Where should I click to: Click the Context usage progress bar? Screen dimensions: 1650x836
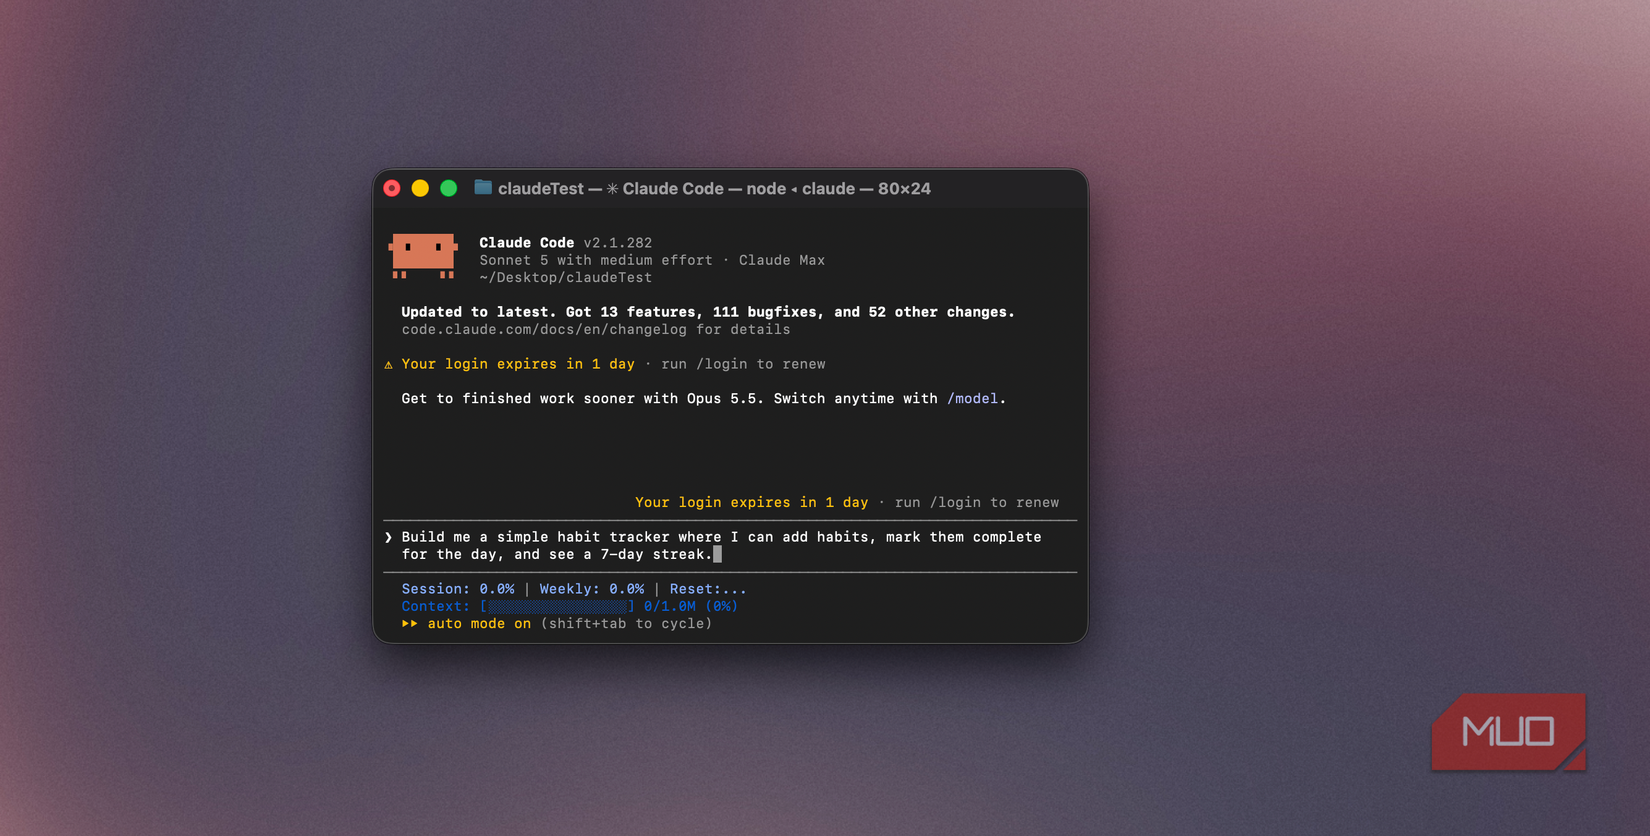pyautogui.click(x=557, y=607)
